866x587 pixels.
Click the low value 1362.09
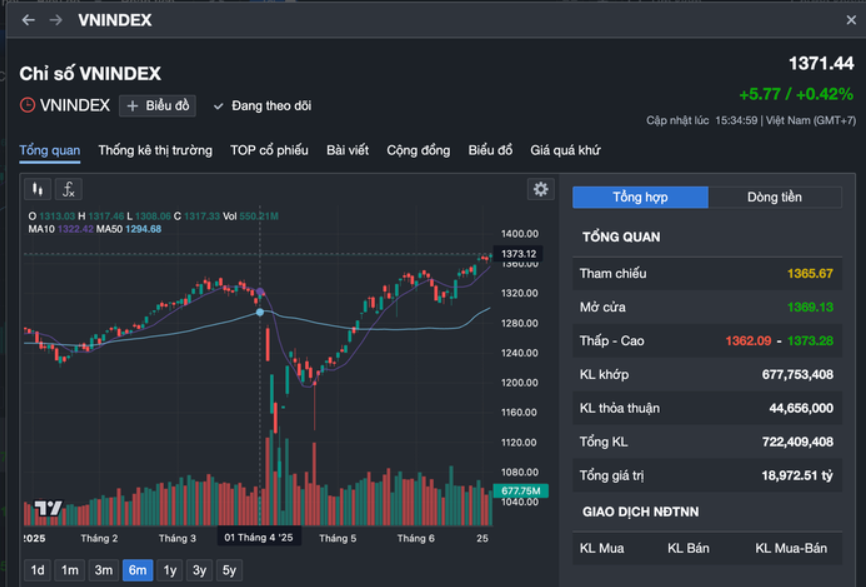click(748, 341)
